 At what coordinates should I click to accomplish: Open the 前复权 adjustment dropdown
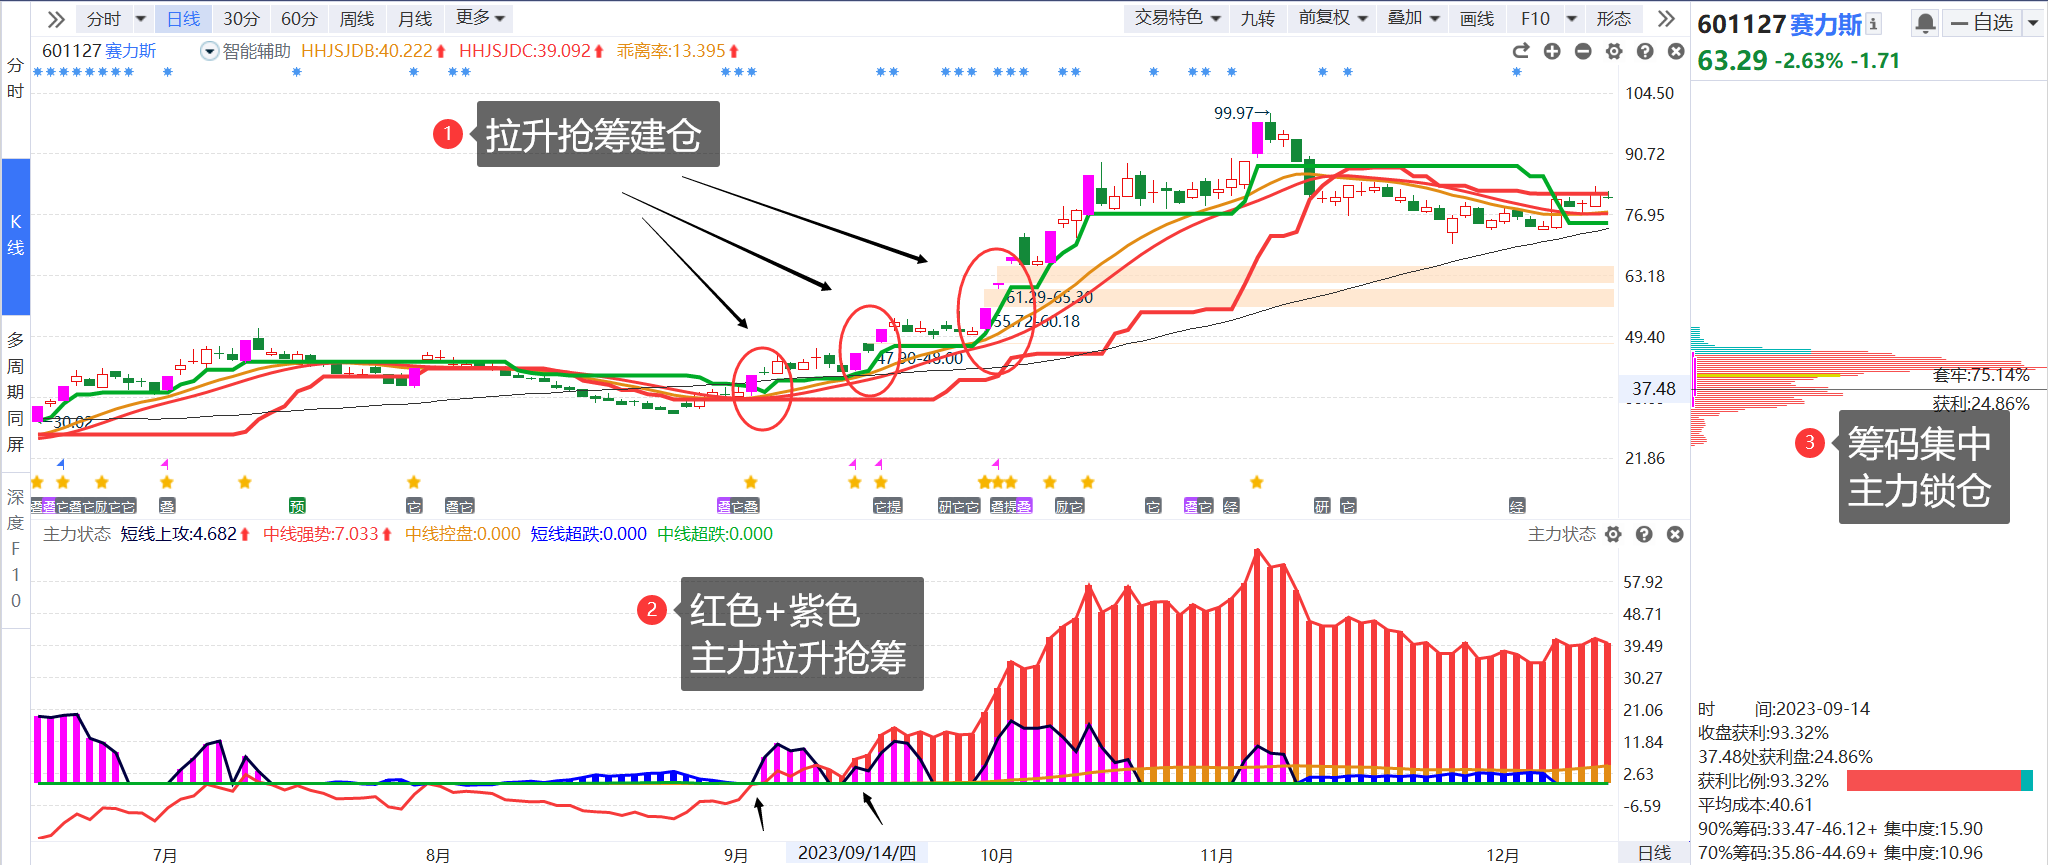tap(1333, 18)
